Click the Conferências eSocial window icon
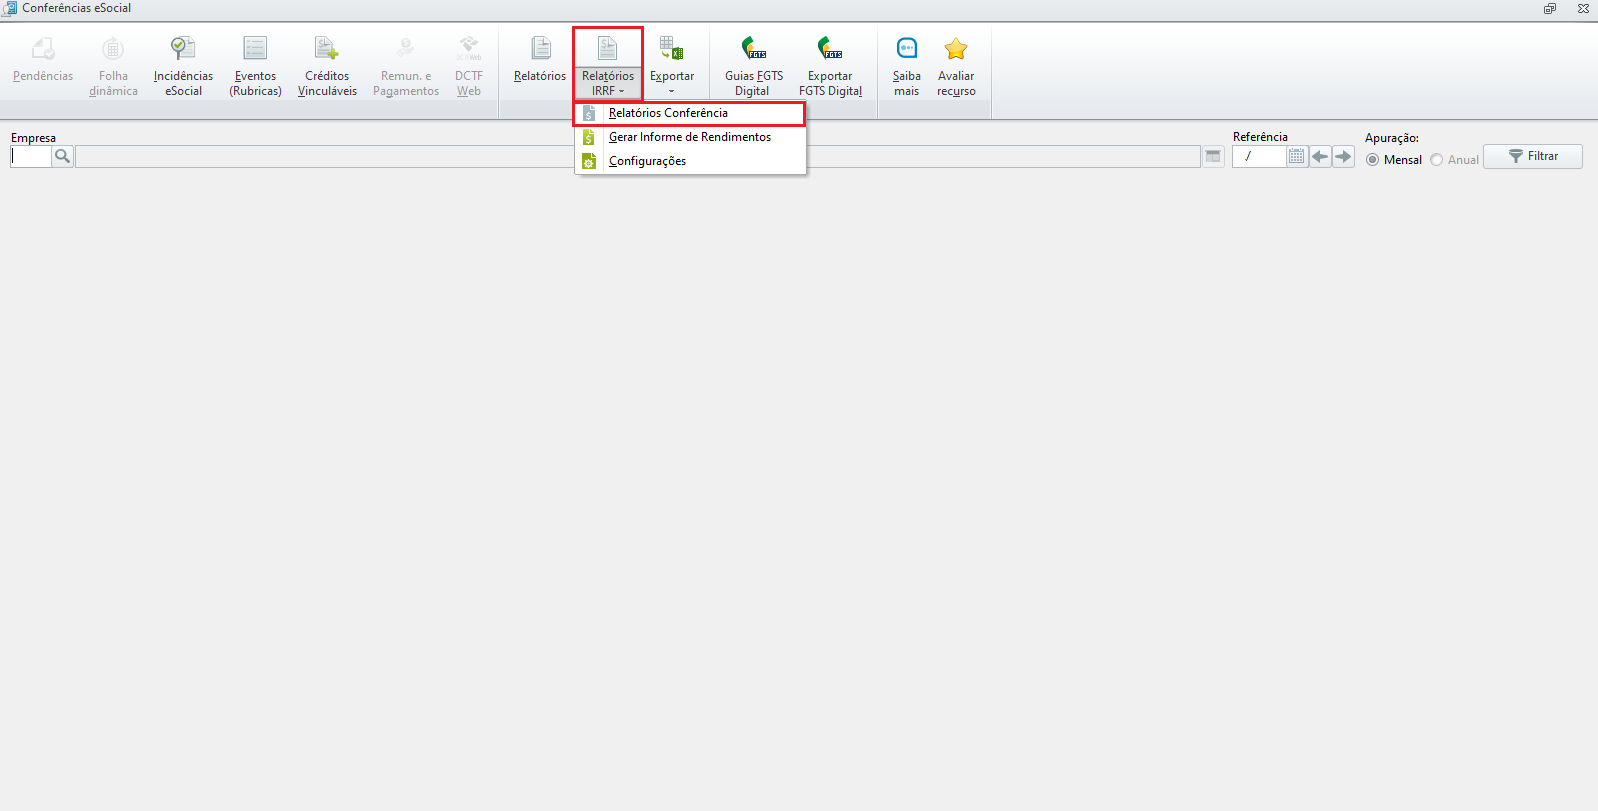The height and width of the screenshot is (811, 1598). coord(9,8)
